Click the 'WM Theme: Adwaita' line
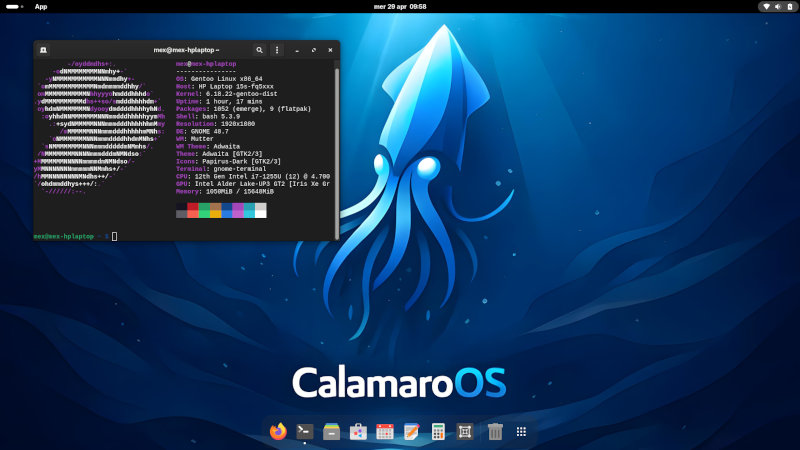Image resolution: width=800 pixels, height=450 pixels. click(x=208, y=146)
